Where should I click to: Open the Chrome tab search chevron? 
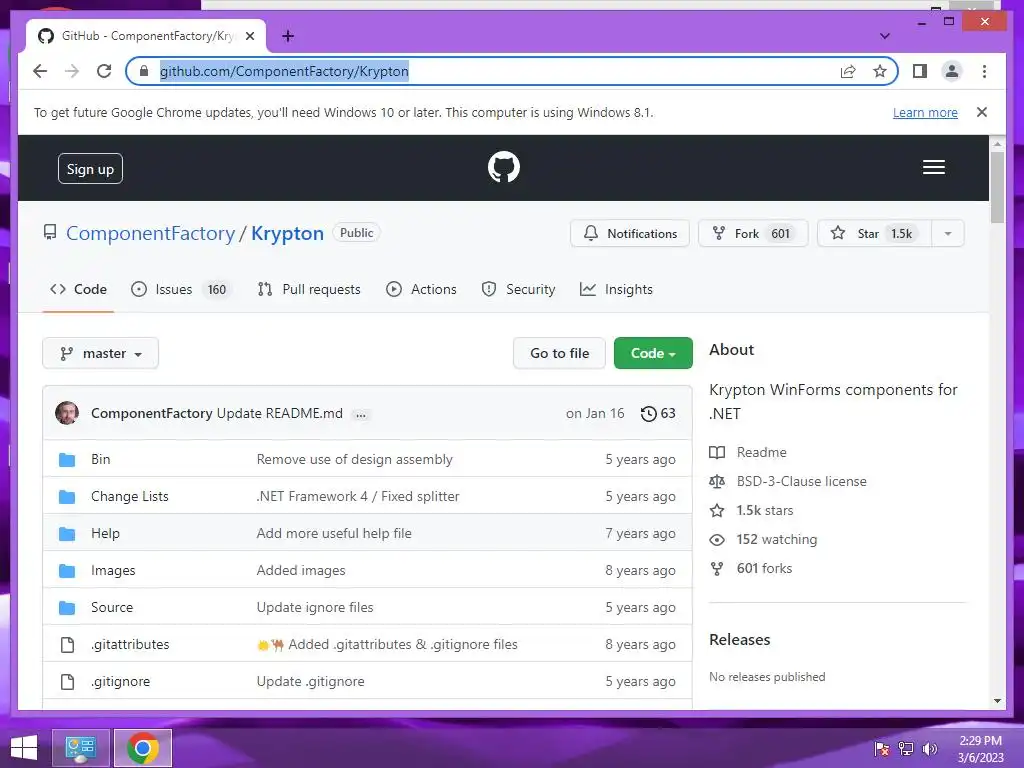pos(885,36)
